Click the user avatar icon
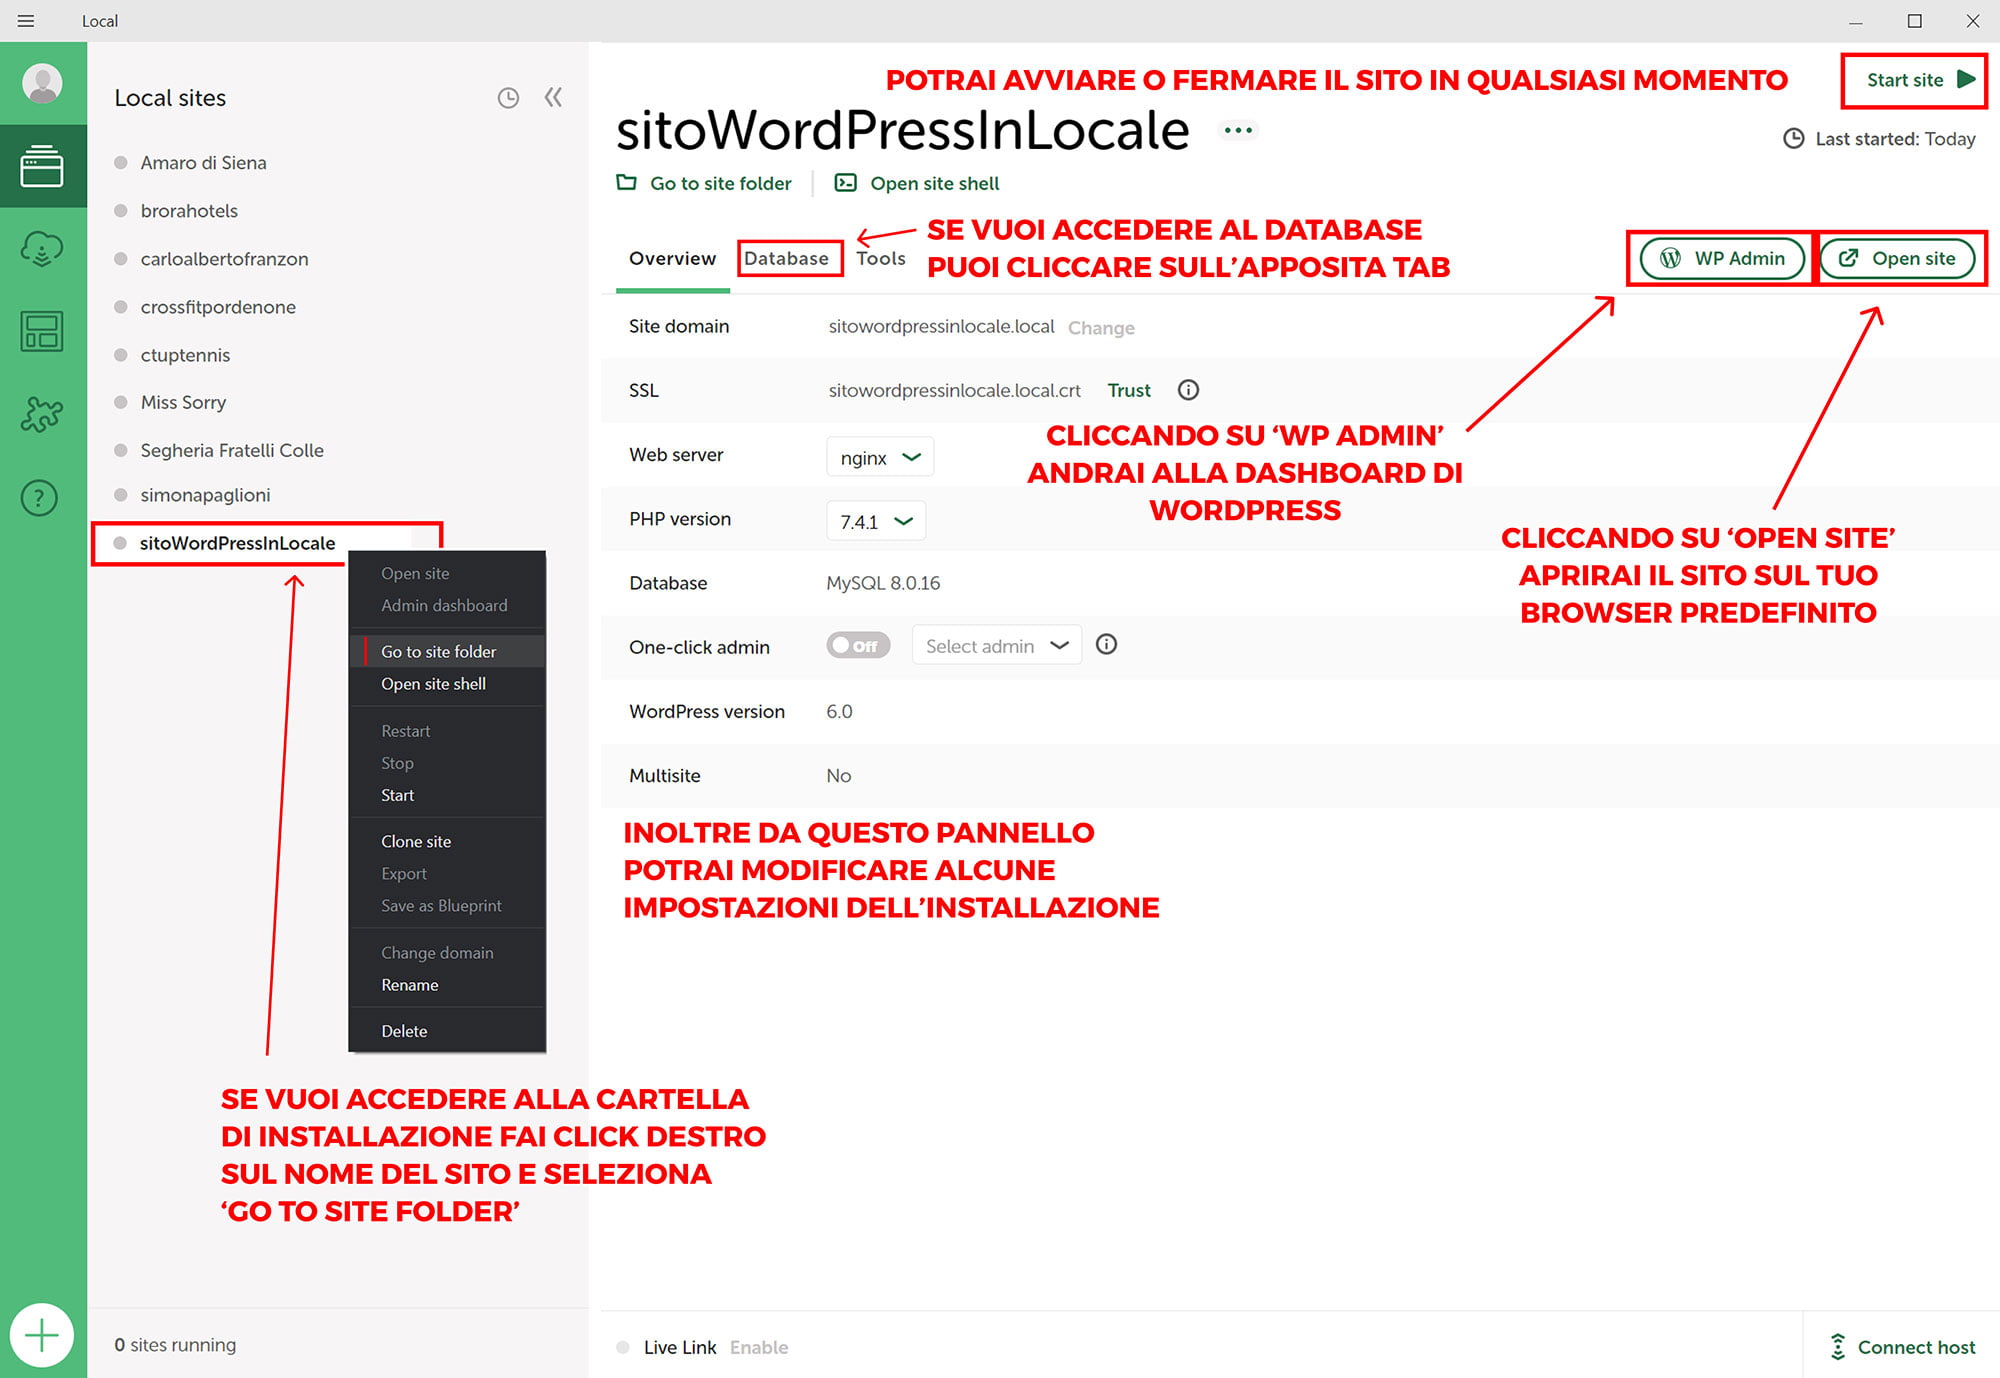The width and height of the screenshot is (2000, 1378). (42, 83)
